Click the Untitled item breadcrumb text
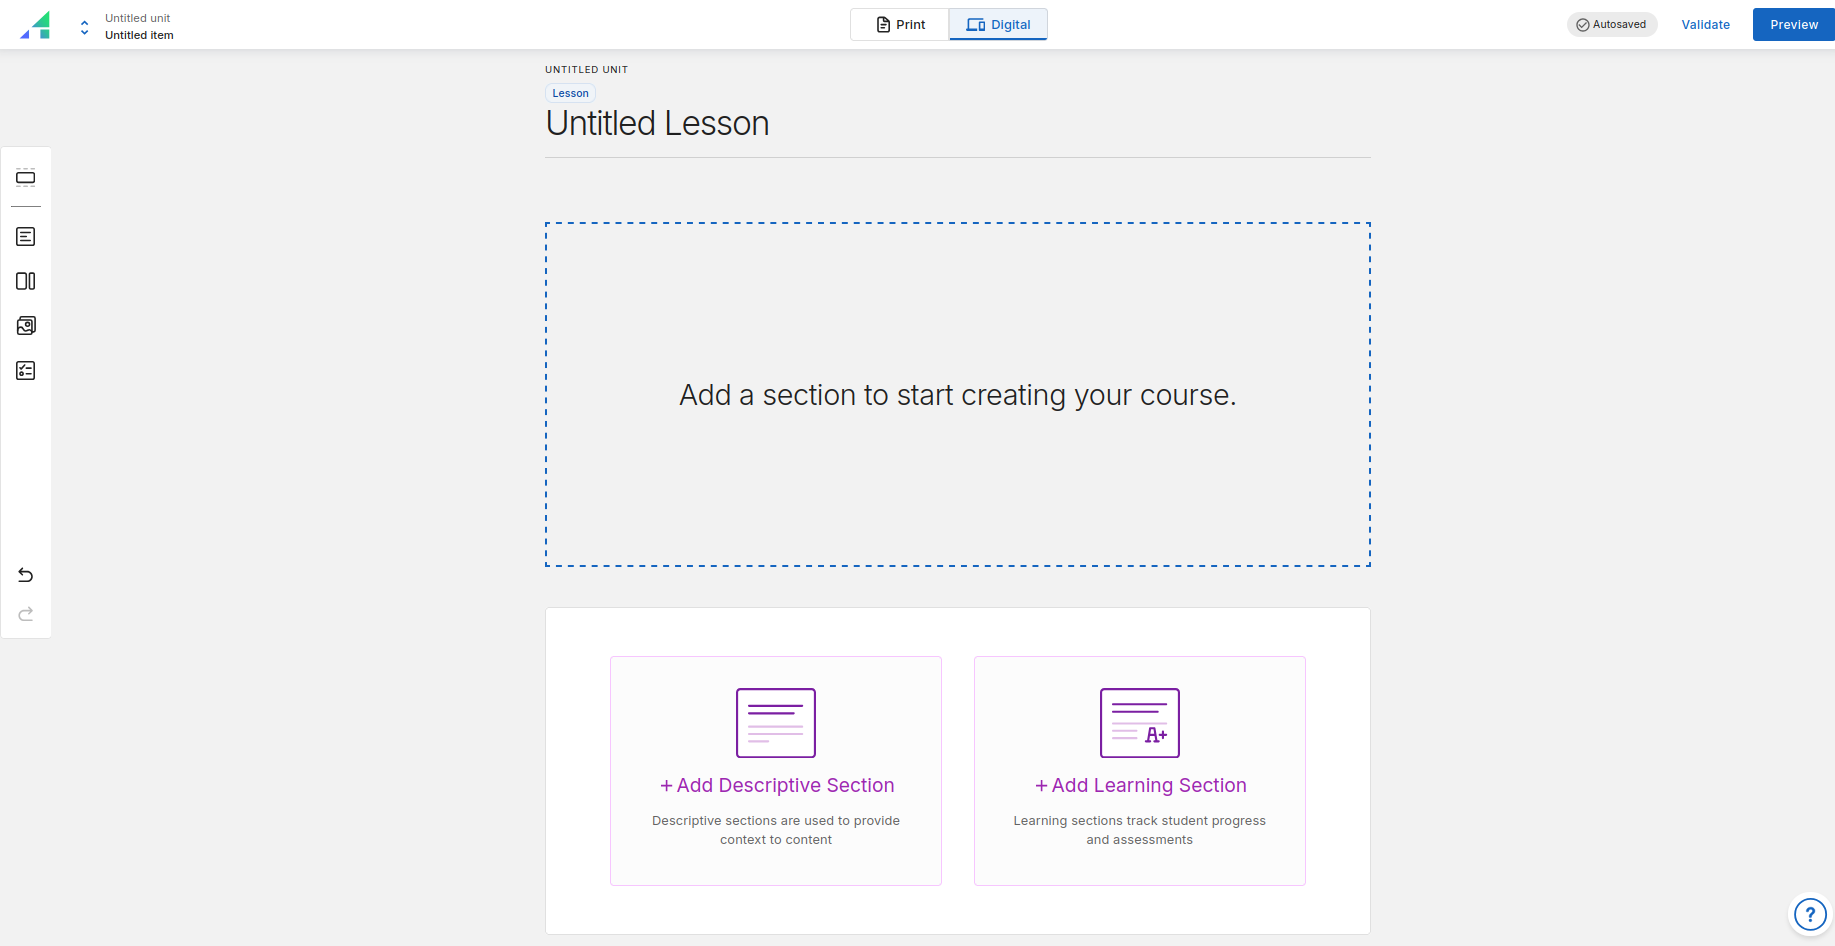Screen dimensions: 1835x946 pyautogui.click(x=139, y=35)
